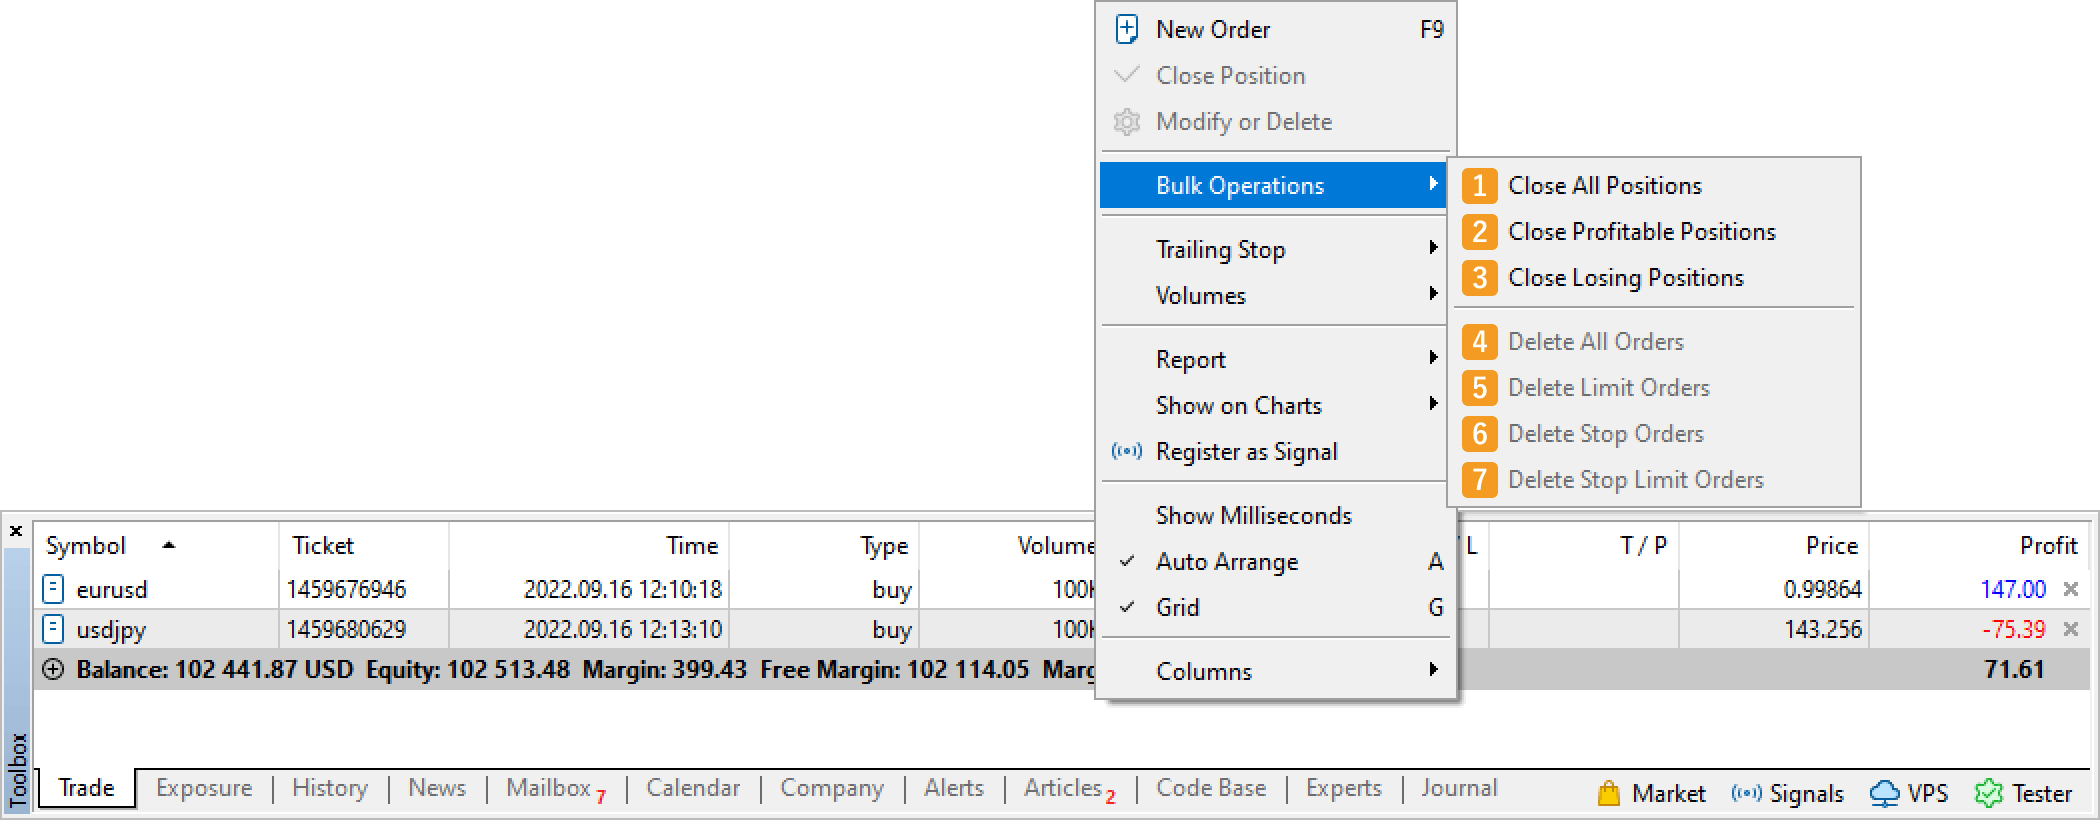Toggle the Auto Arrange option
The image size is (2100, 820).
click(x=1276, y=561)
